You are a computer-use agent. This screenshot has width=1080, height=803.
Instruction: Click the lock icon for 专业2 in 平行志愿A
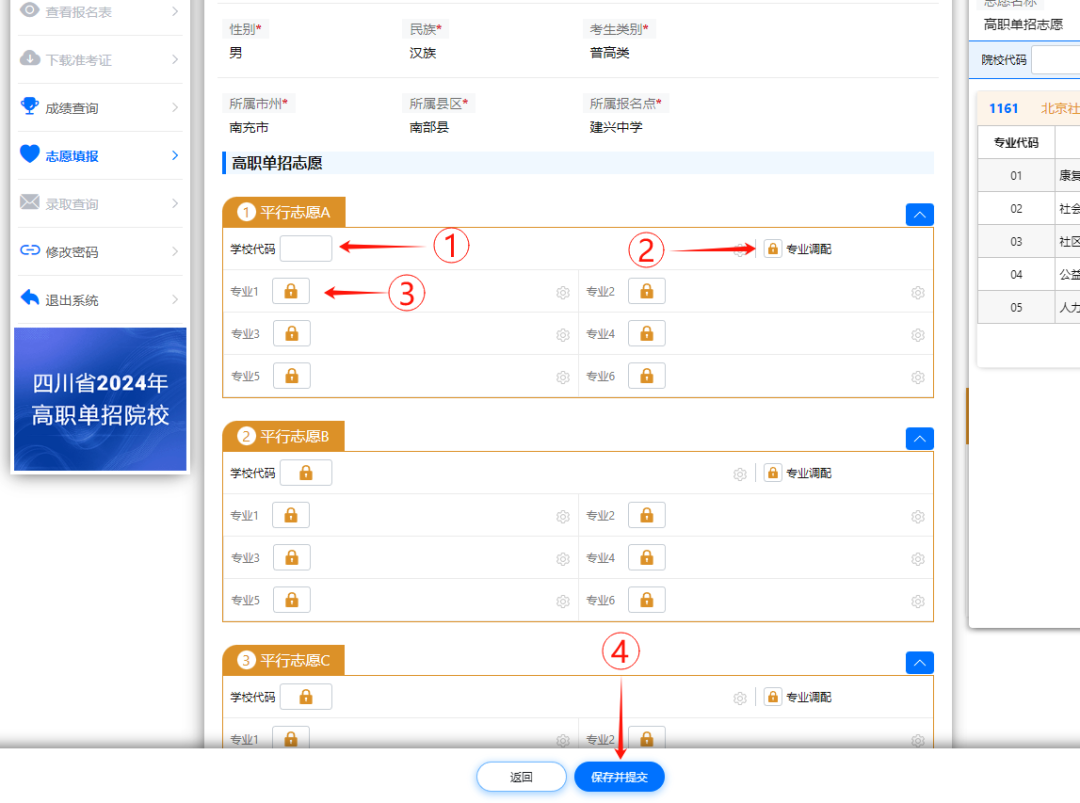click(x=646, y=291)
